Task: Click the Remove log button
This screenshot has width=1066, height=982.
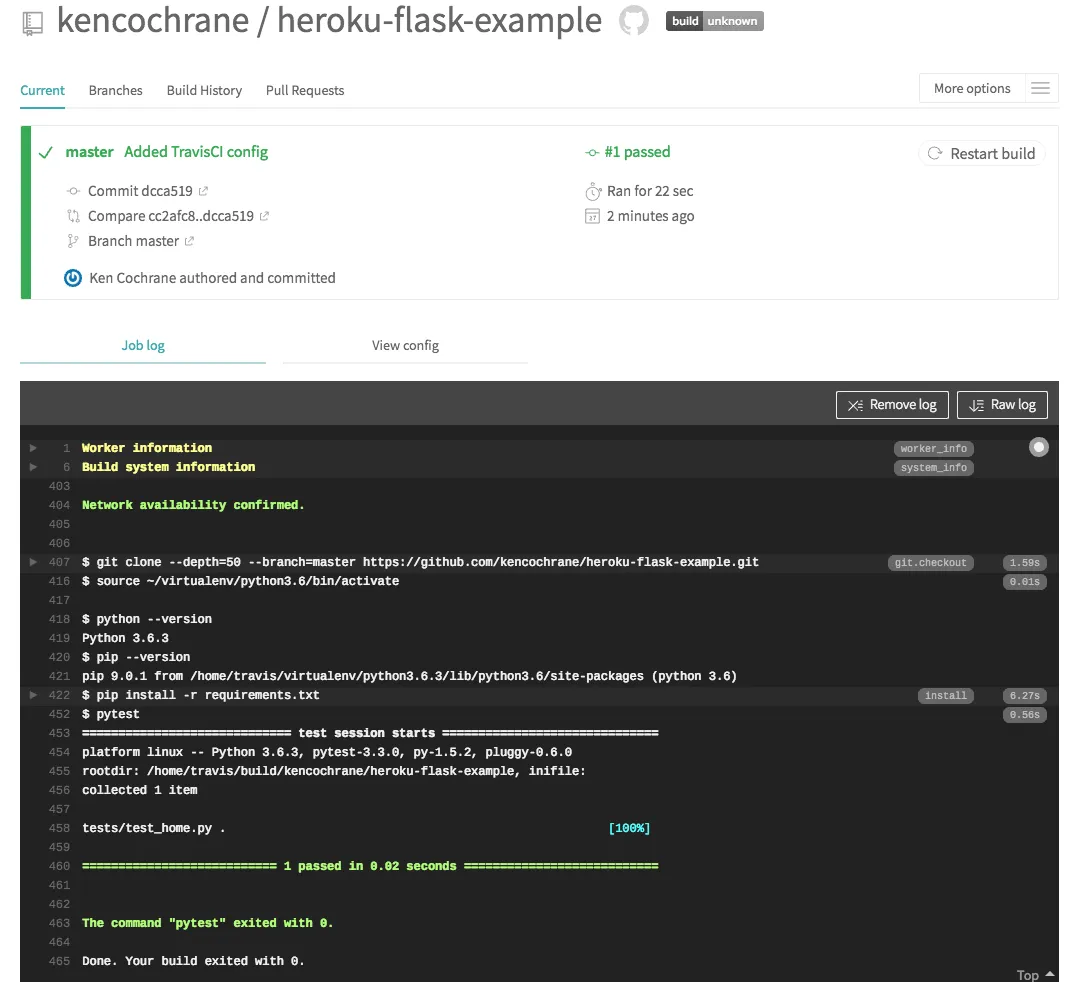Action: [x=892, y=405]
